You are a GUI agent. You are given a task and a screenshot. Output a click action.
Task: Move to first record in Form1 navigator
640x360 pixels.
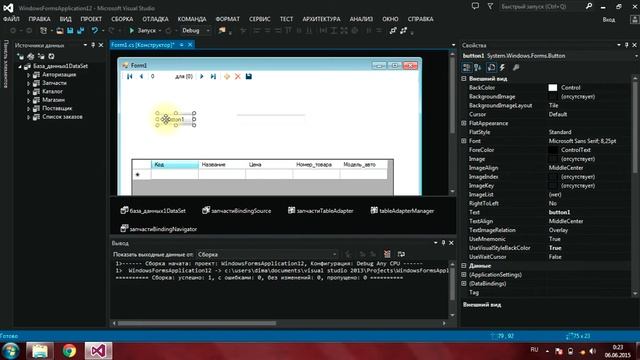click(x=130, y=76)
